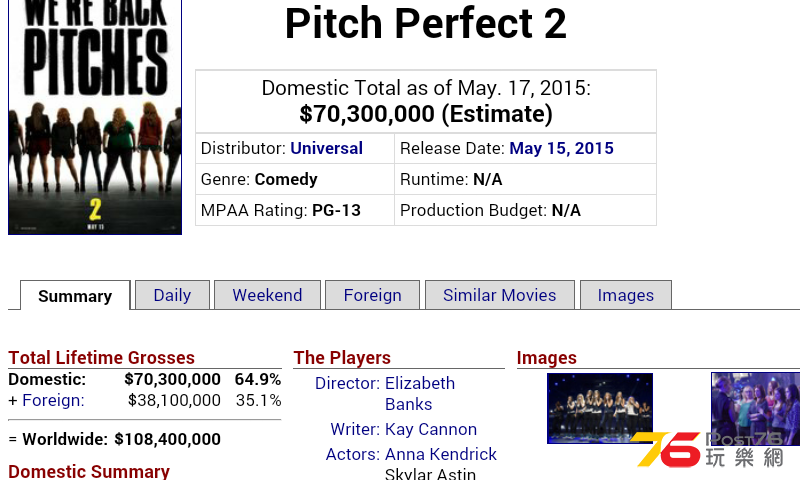Click the Pitch Perfect 2 title heading
This screenshot has height=480, width=800.
click(426, 23)
